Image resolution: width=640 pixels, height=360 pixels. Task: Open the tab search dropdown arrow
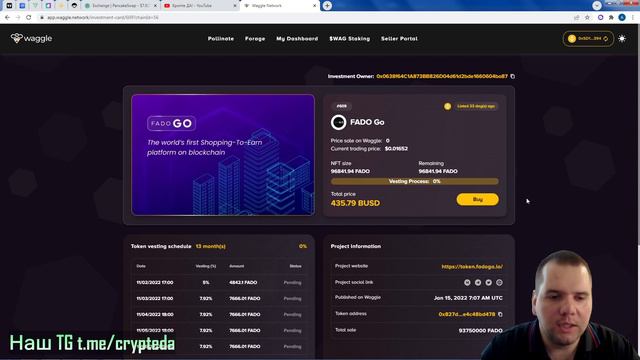pos(597,5)
